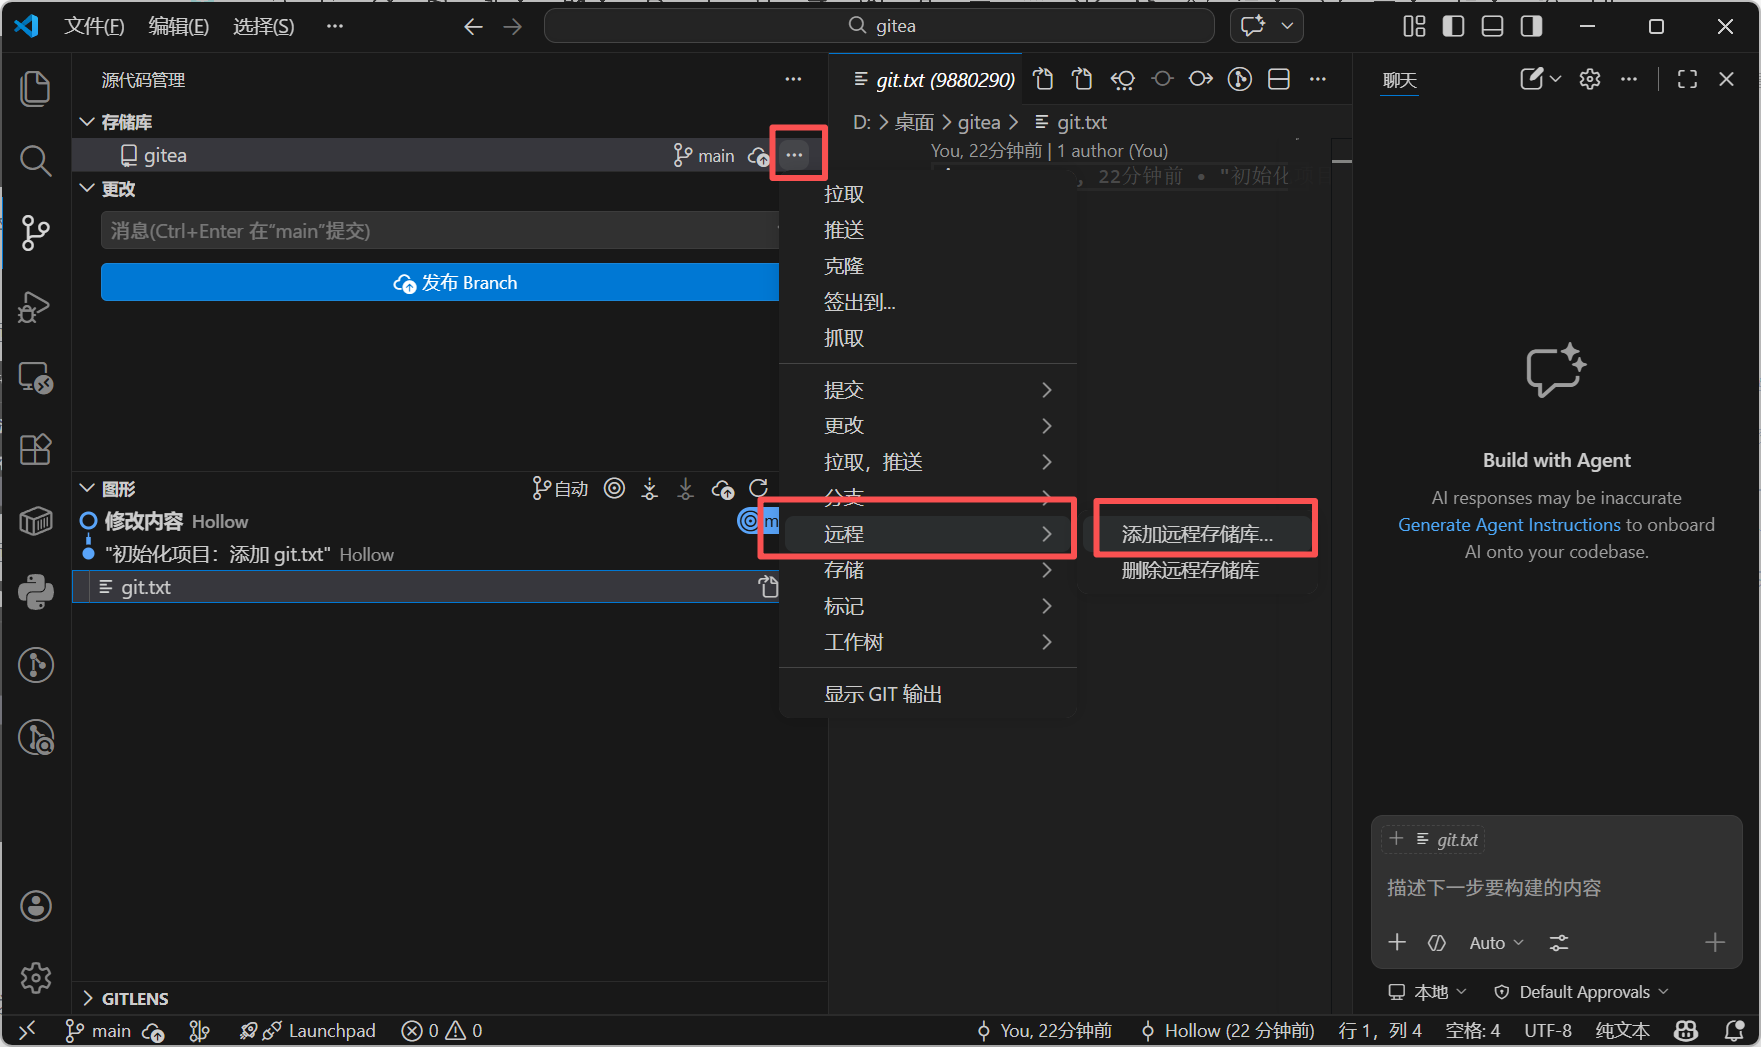Screen dimensions: 1761x1047
Task: Click the refresh icon in Graph section
Action: click(x=759, y=489)
